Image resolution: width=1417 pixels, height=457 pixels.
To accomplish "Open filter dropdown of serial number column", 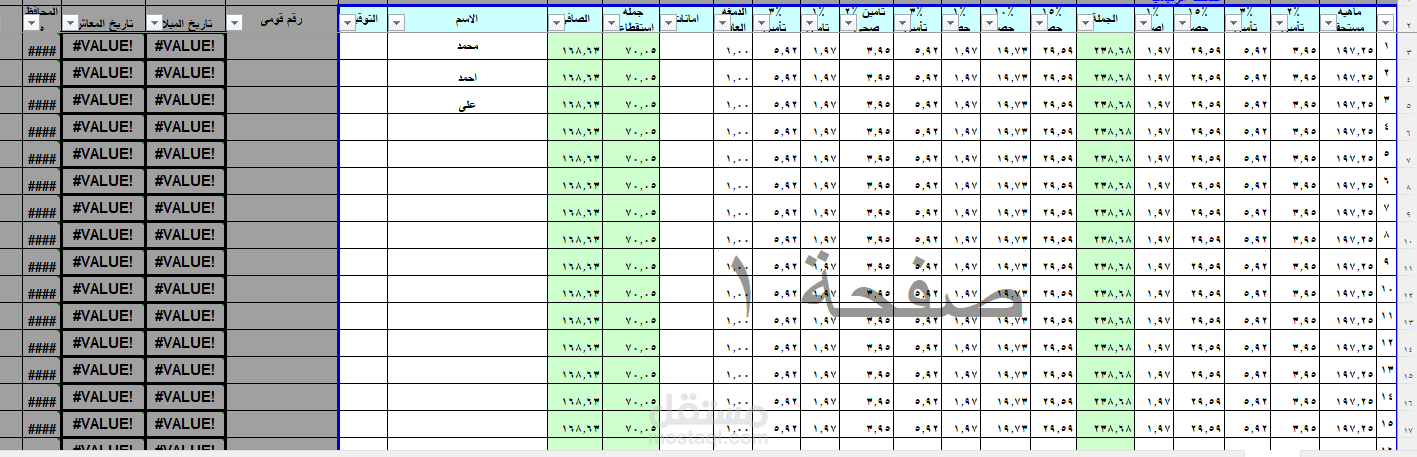I will [1385, 23].
